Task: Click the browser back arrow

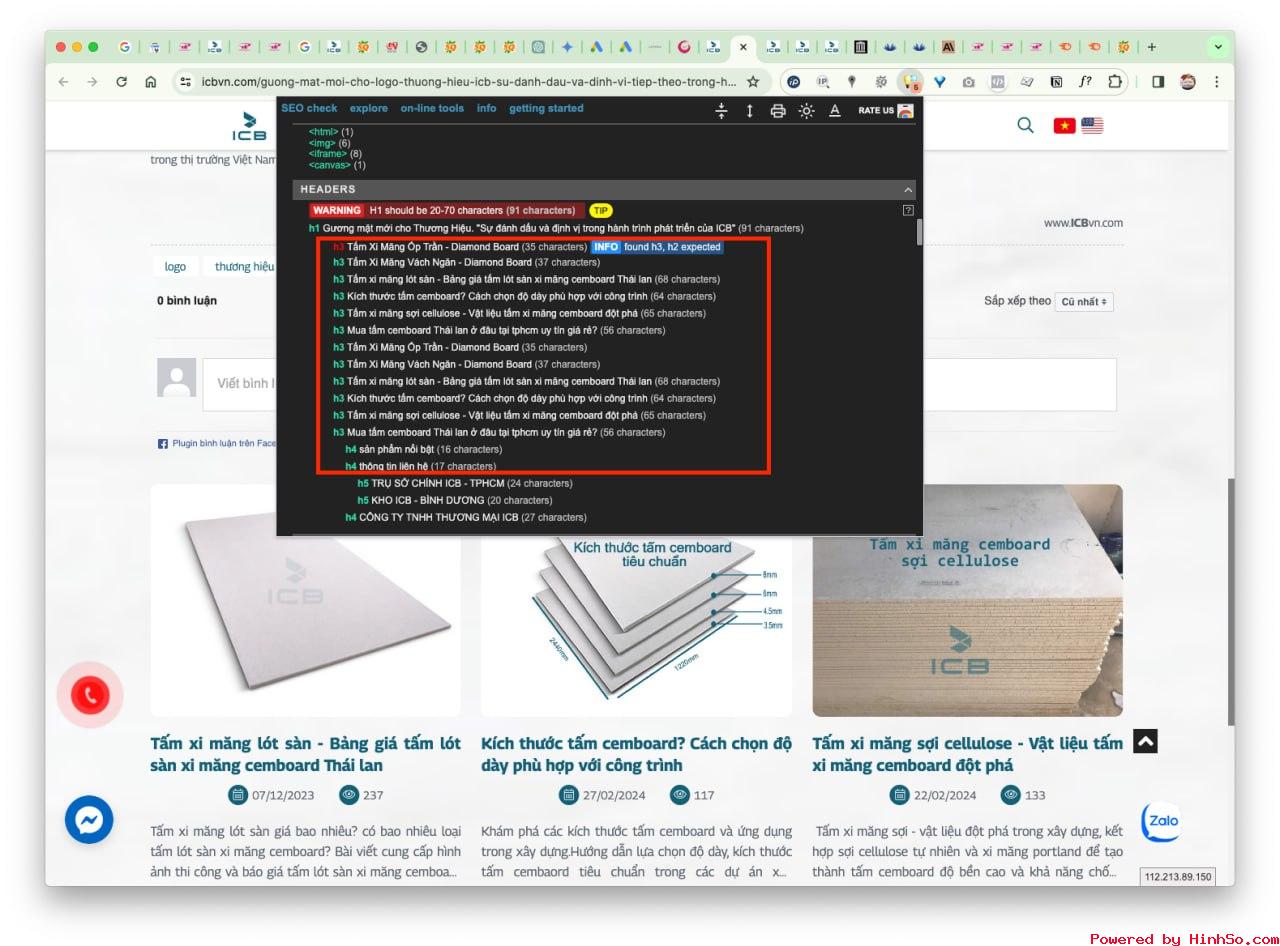Action: (63, 82)
